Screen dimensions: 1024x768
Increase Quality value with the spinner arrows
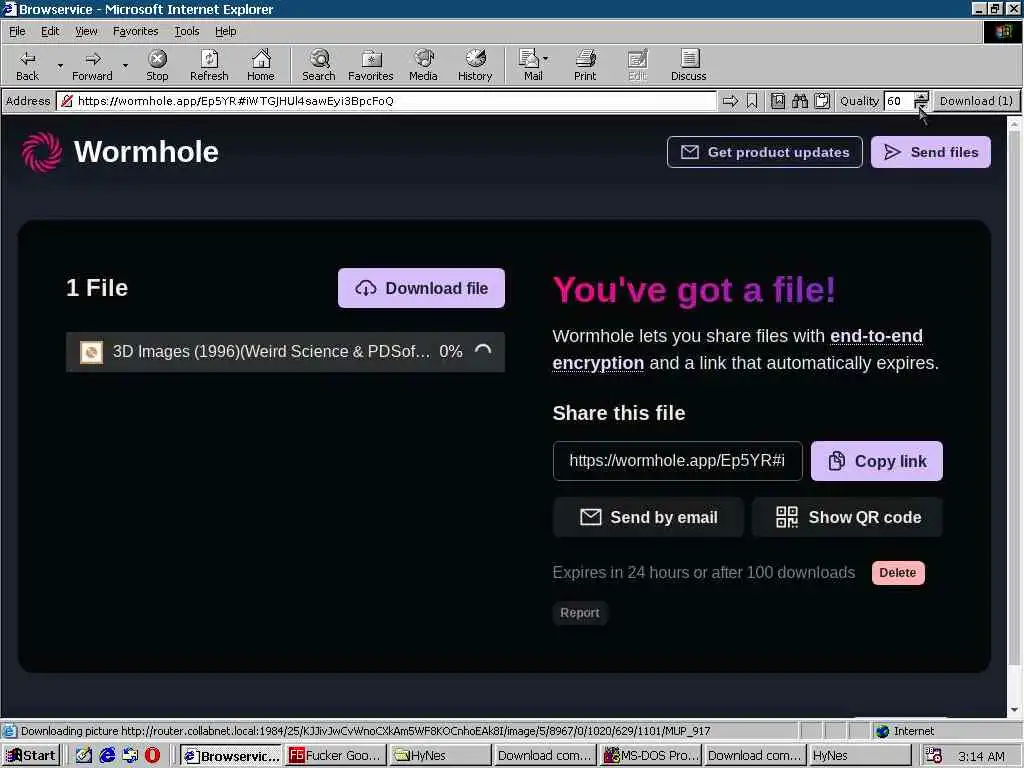point(921,97)
